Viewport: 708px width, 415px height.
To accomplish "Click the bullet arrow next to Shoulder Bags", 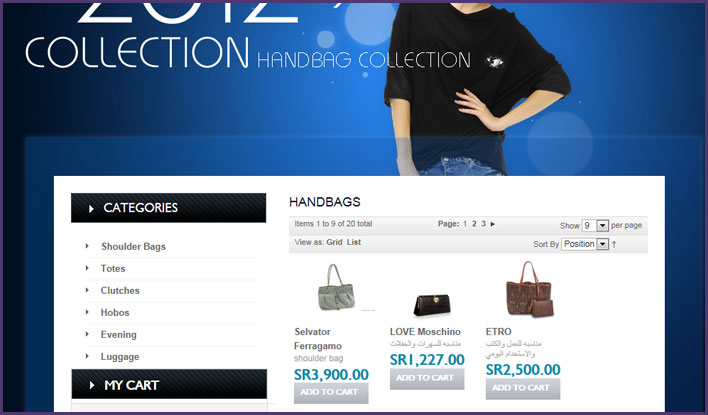I will [87, 246].
